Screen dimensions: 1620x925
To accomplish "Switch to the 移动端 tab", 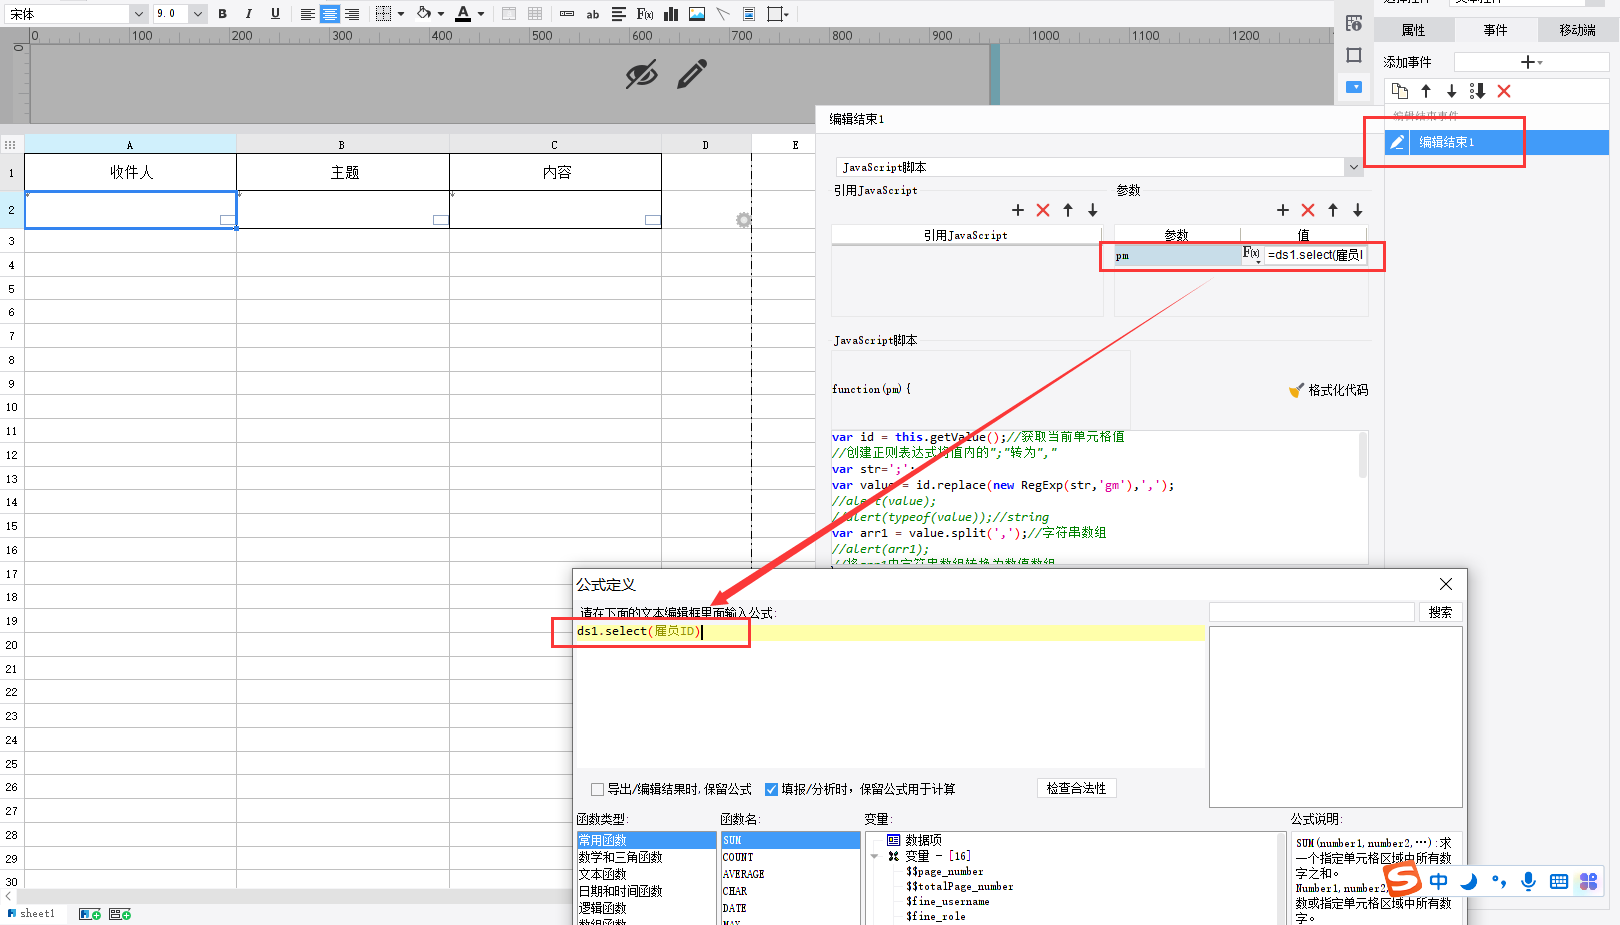I will point(1577,30).
